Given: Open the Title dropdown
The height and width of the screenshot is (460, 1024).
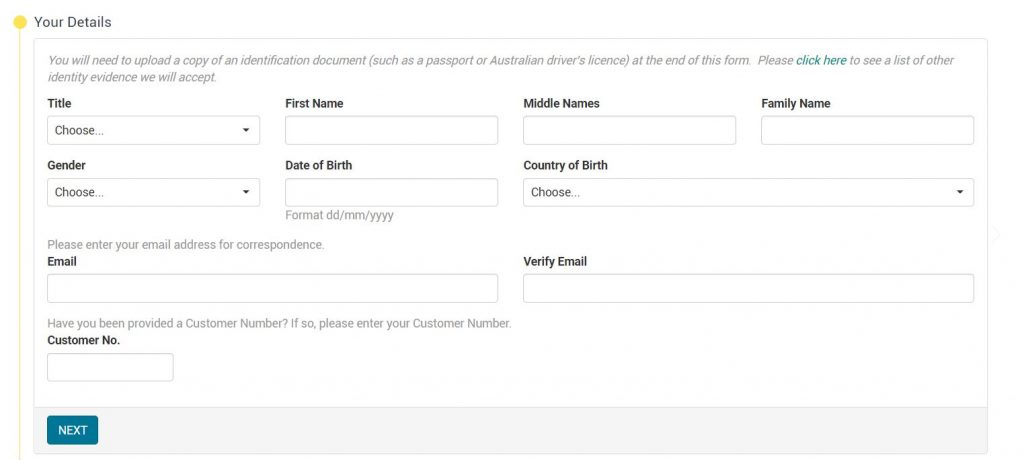Looking at the screenshot, I should (153, 130).
